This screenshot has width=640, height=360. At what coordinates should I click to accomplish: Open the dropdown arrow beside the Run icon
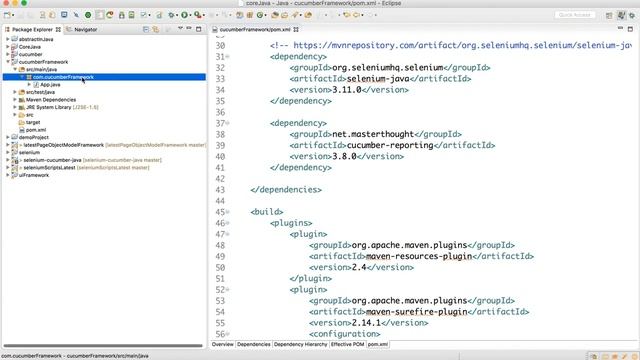coord(190,16)
